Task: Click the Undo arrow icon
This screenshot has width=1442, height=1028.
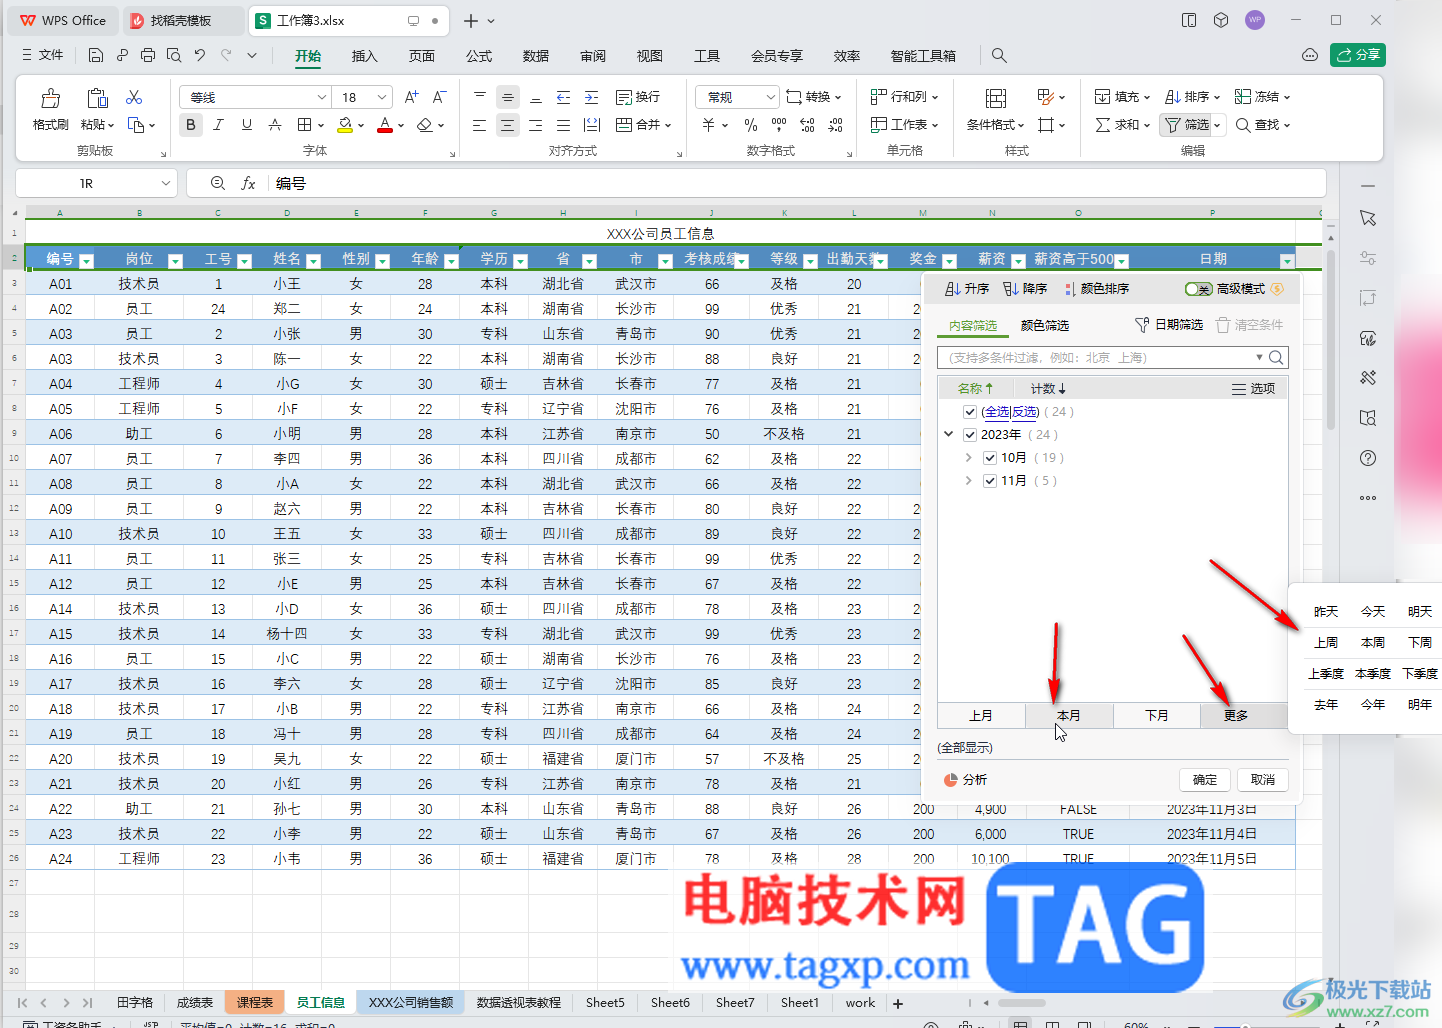Action: pyautogui.click(x=200, y=55)
